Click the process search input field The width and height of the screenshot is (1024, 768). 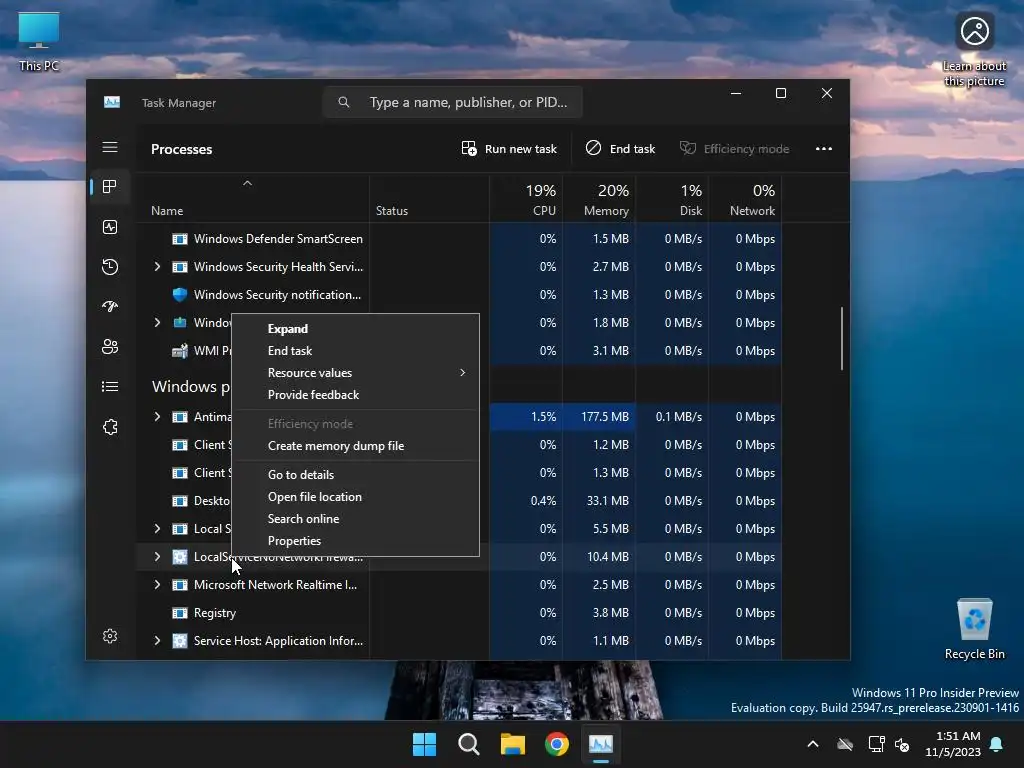tap(452, 103)
